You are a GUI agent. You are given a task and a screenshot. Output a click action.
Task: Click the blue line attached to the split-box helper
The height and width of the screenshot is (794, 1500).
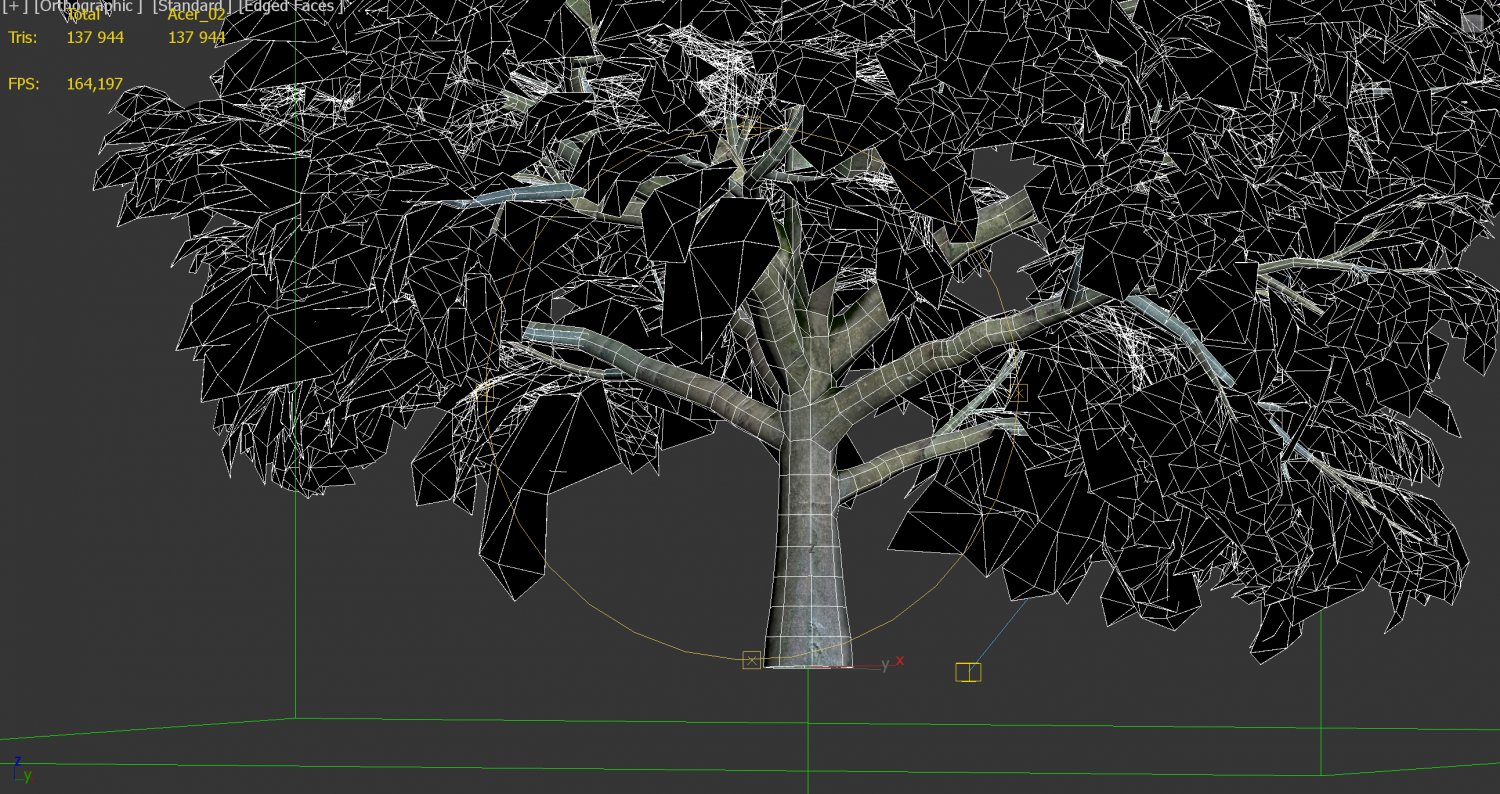pos(1002,630)
